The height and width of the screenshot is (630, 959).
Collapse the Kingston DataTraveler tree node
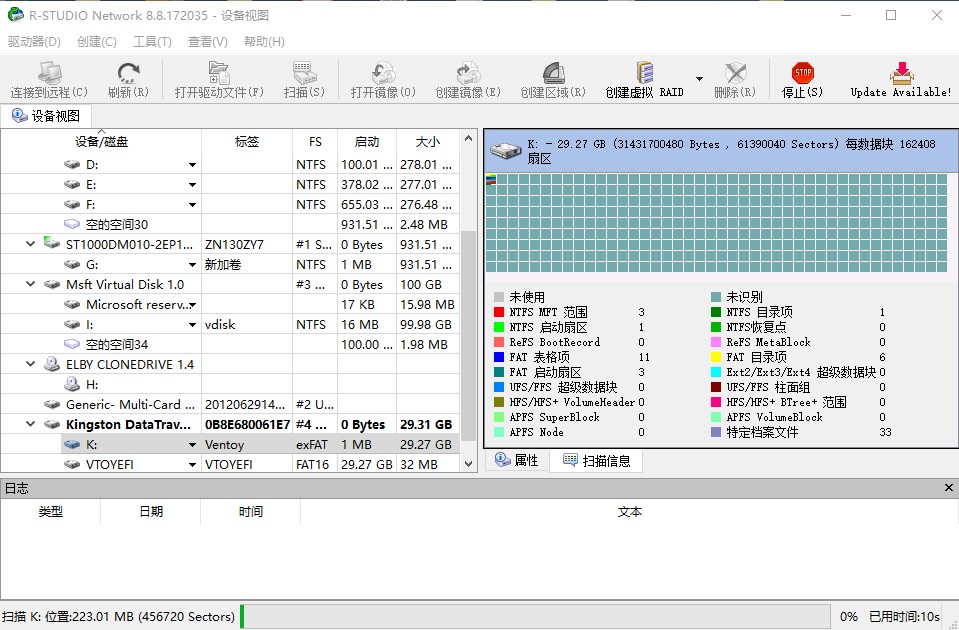coord(31,424)
